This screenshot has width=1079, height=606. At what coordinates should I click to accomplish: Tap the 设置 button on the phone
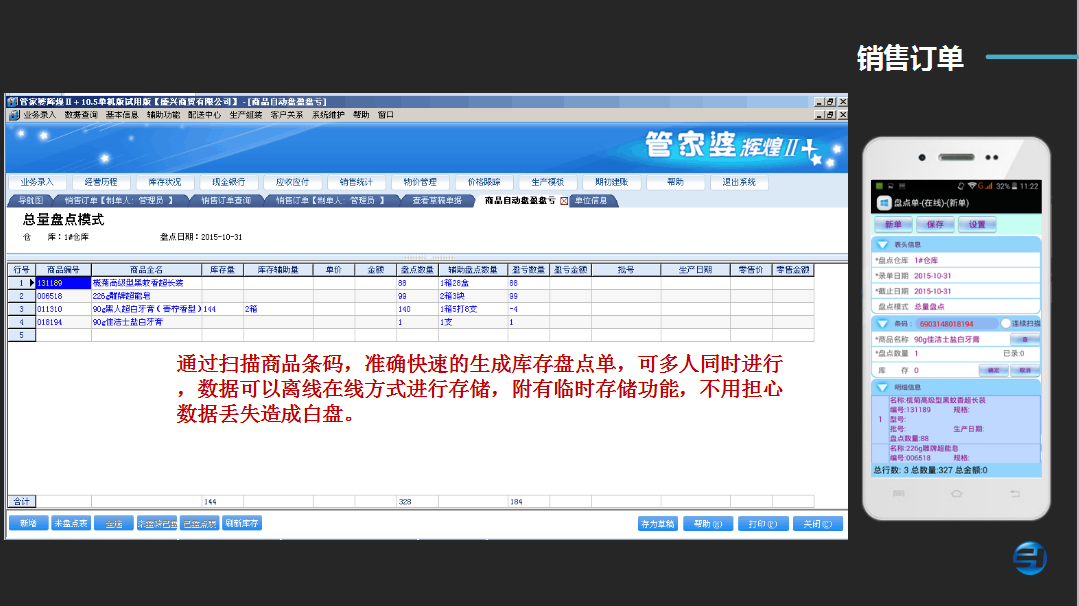[977, 225]
